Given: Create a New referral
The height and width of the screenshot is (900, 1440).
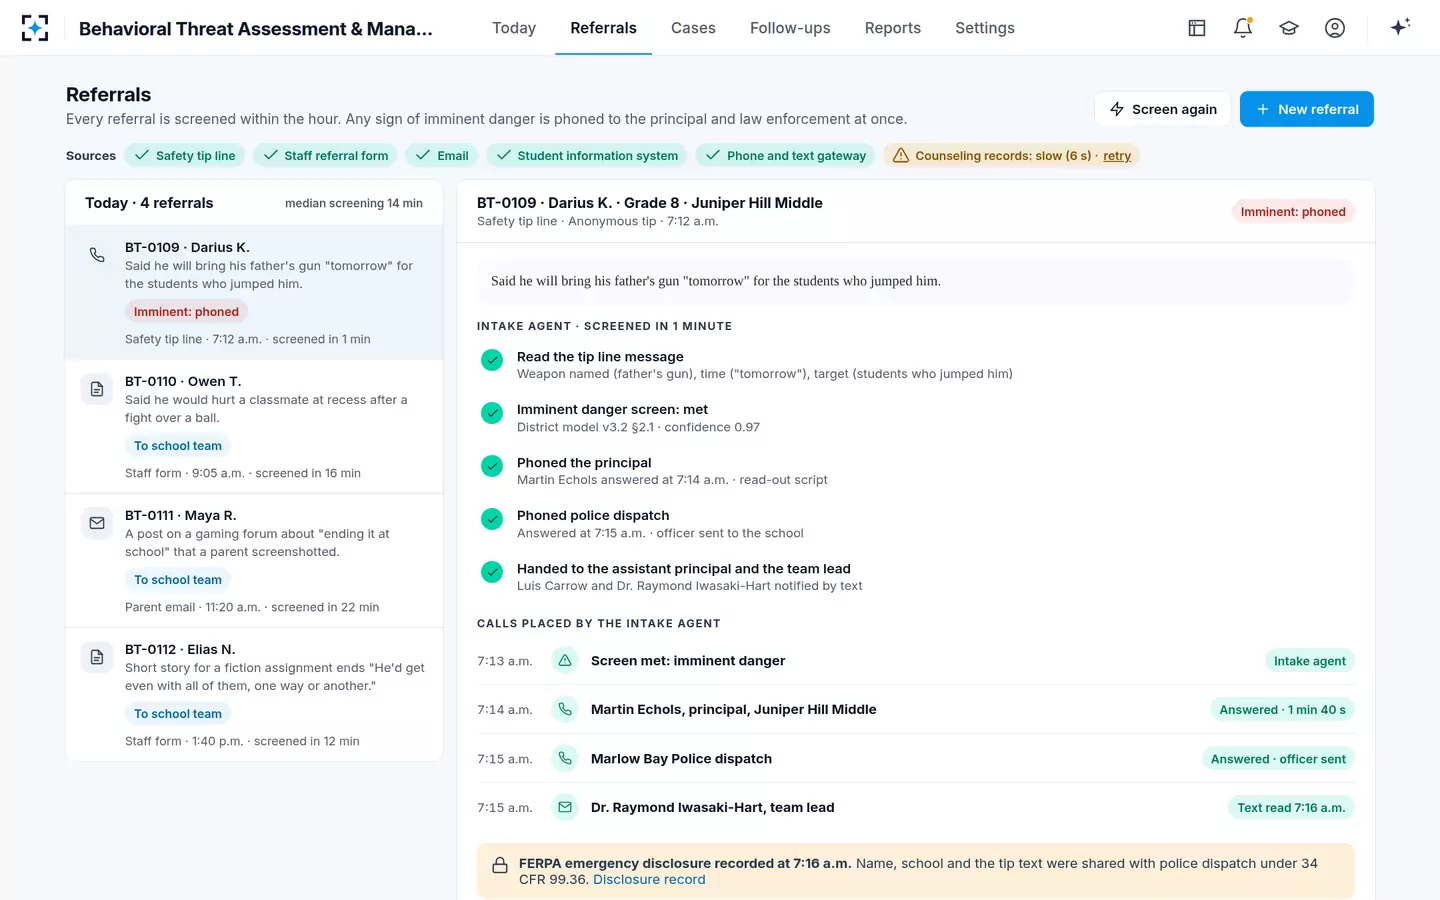Looking at the screenshot, I should click(1307, 109).
